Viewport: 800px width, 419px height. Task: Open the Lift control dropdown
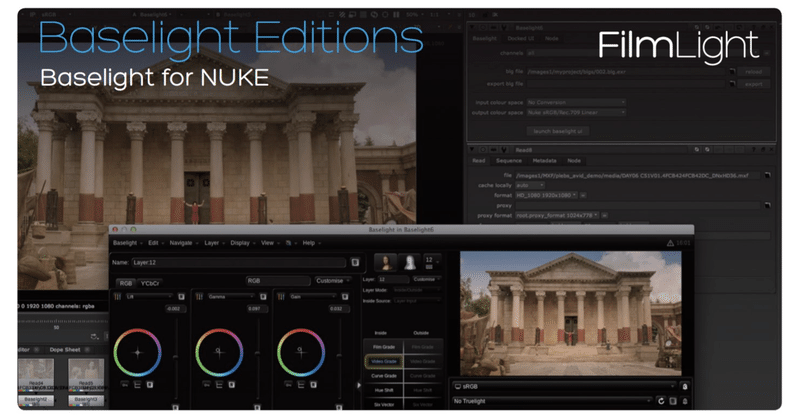click(149, 297)
